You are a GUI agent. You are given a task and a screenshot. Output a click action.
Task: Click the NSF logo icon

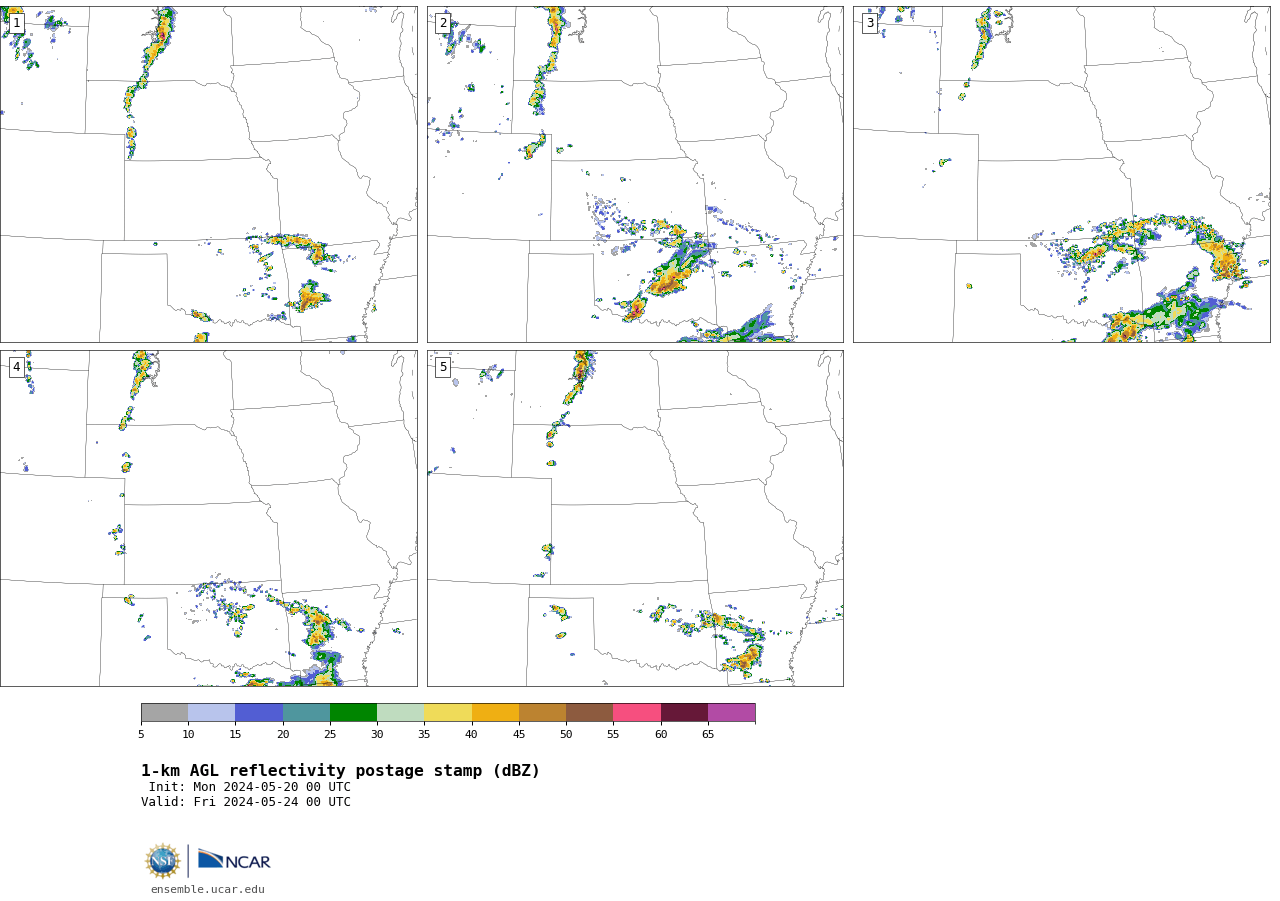[x=163, y=861]
